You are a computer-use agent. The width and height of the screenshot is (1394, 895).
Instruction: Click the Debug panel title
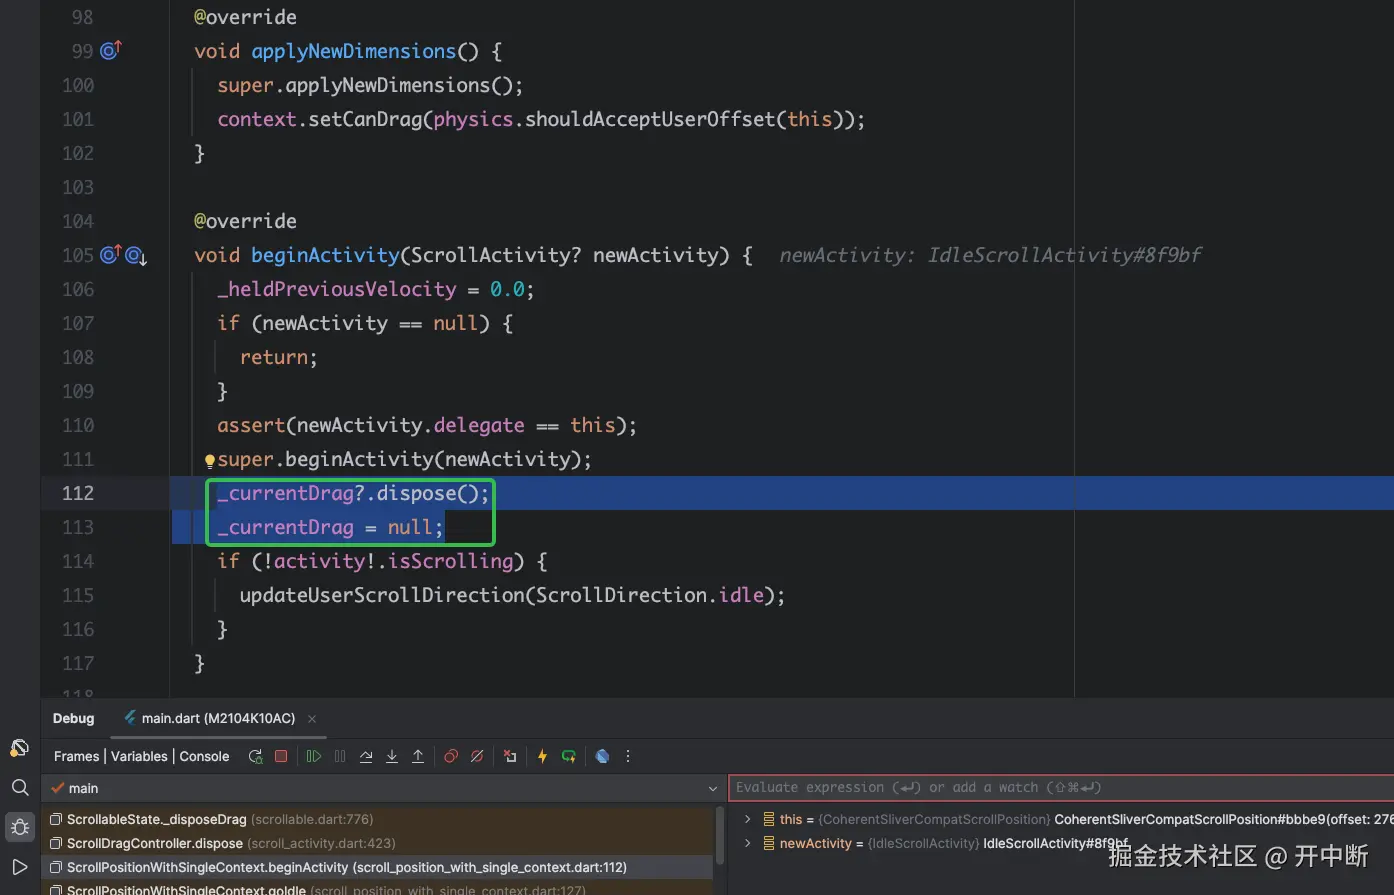click(x=73, y=718)
